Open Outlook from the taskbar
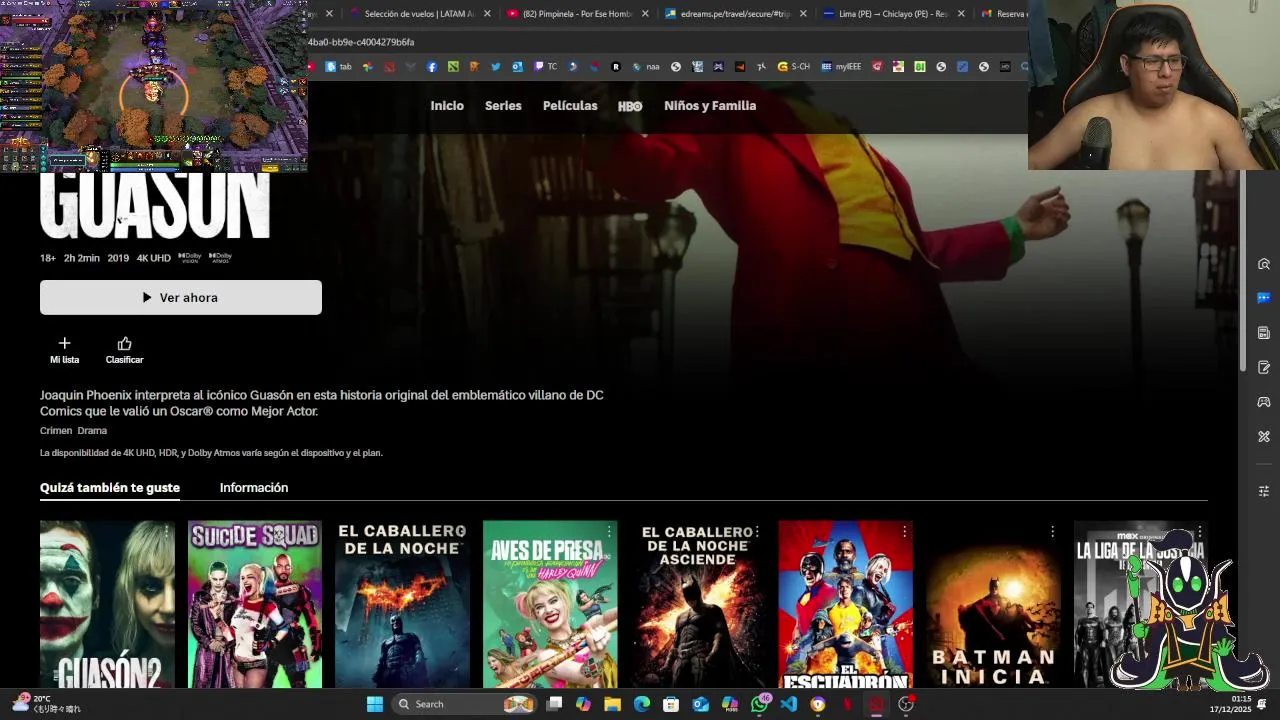The width and height of the screenshot is (1280, 720). pyautogui.click(x=700, y=704)
